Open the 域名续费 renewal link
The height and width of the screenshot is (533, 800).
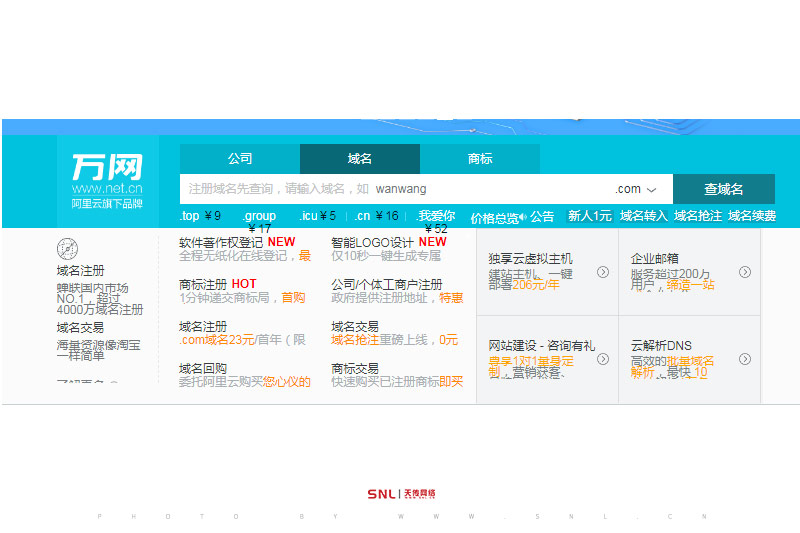[x=752, y=216]
